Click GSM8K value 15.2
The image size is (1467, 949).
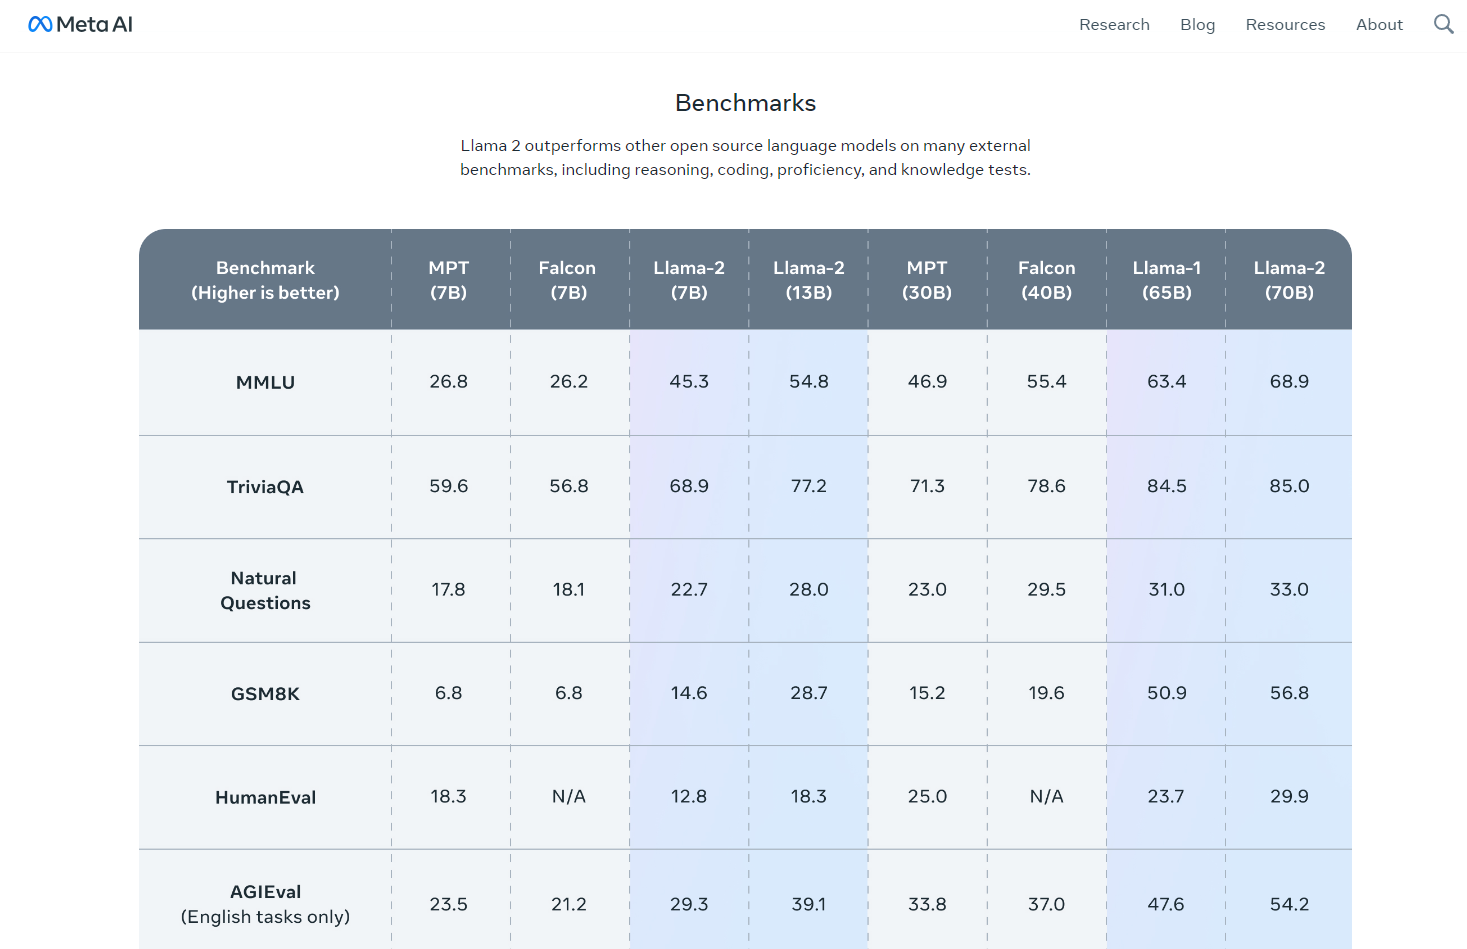click(927, 693)
